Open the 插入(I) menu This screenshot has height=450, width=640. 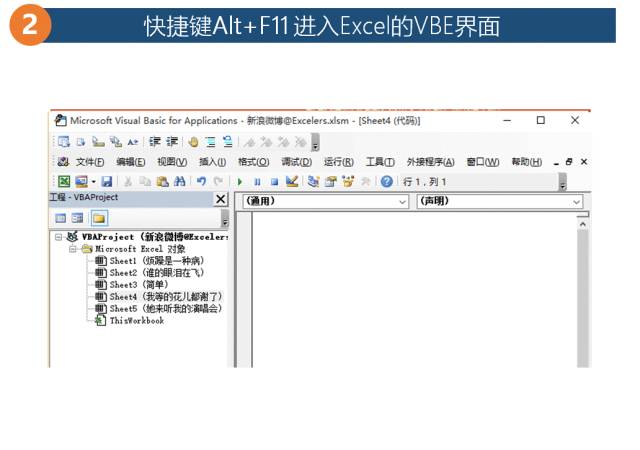tap(212, 162)
